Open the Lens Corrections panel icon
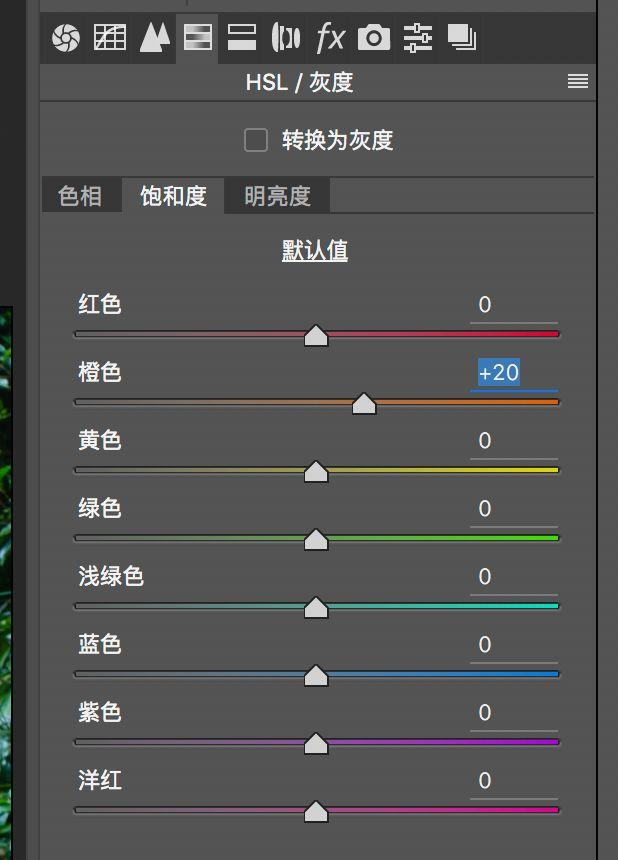618x860 pixels. point(286,38)
